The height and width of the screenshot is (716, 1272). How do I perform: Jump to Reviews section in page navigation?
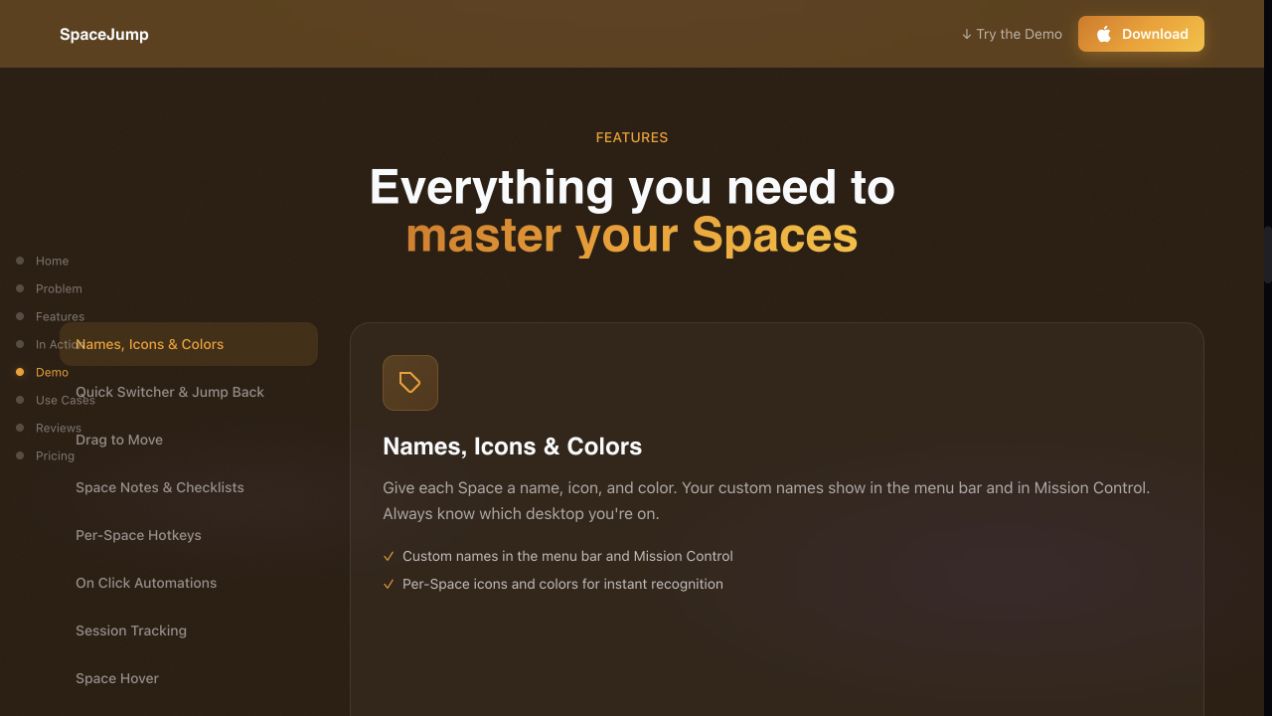[x=58, y=428]
